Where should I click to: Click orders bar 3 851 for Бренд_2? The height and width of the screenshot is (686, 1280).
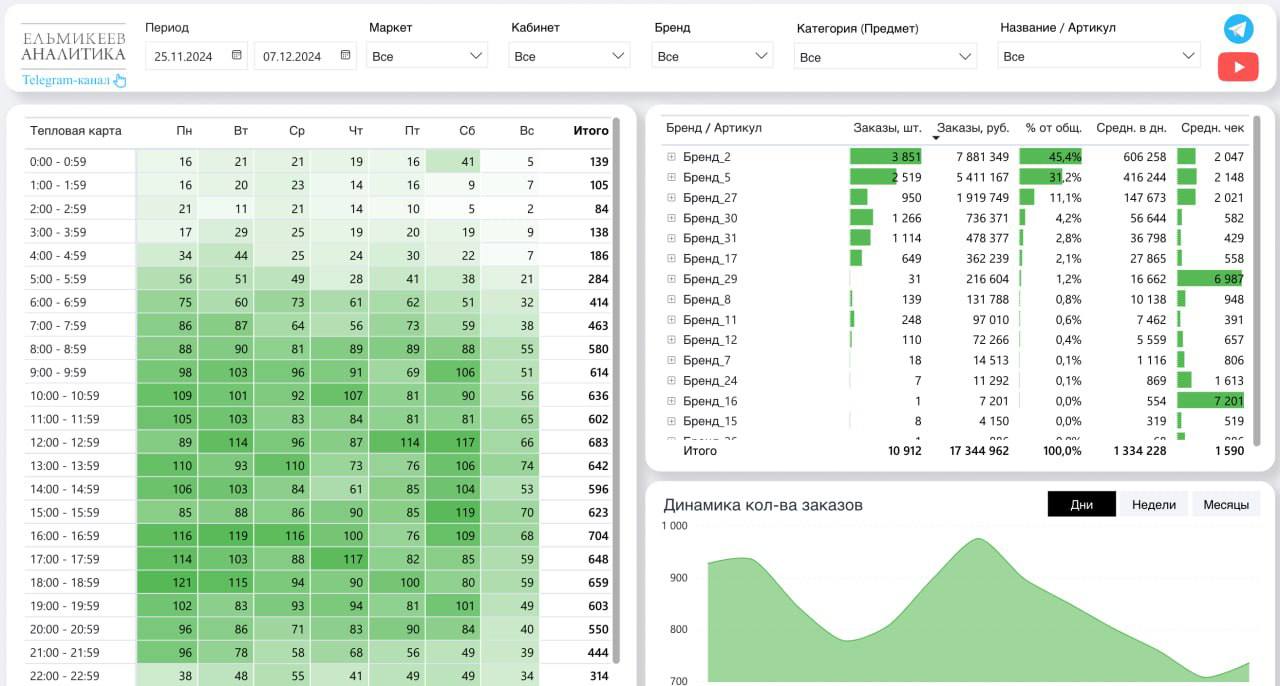coord(886,157)
